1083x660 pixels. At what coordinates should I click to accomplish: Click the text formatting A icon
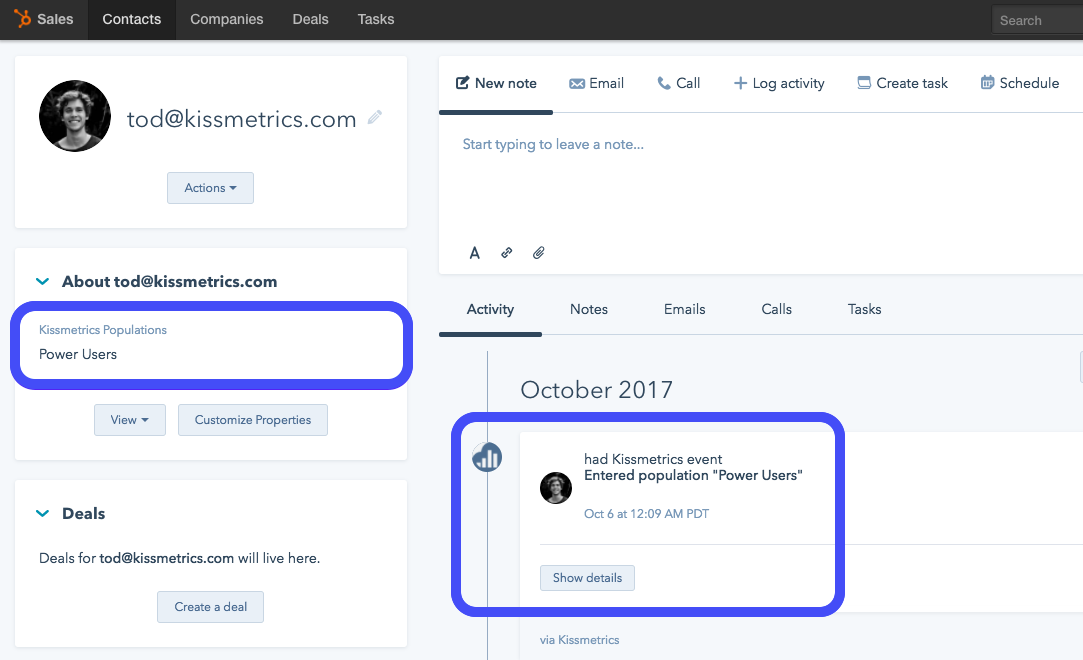coord(475,253)
